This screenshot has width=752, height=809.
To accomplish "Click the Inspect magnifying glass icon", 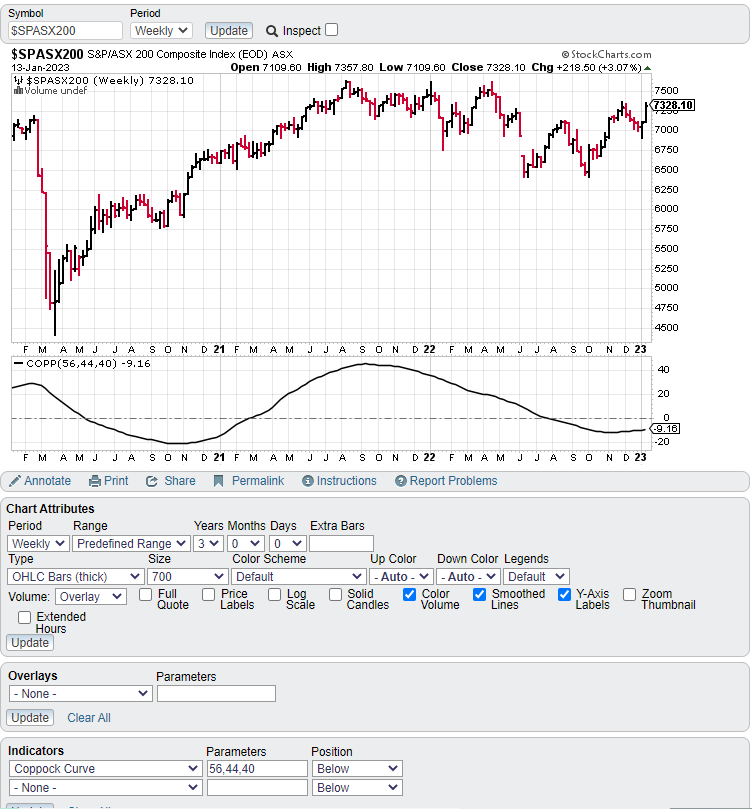I will pos(272,31).
